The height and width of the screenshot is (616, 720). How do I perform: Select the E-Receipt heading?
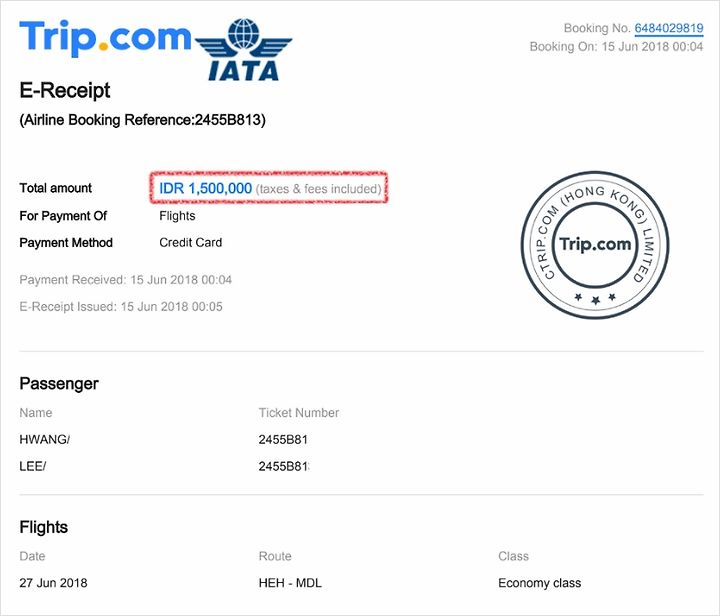pos(65,90)
